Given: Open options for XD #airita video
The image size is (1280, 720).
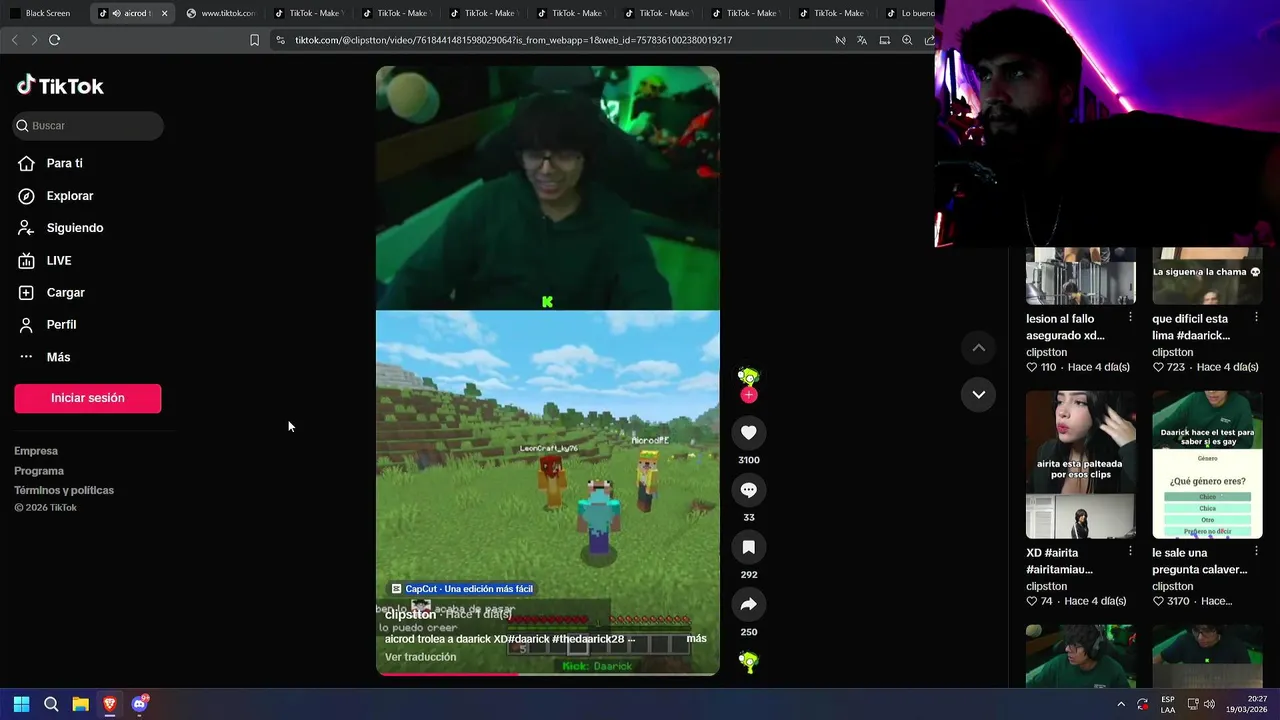Looking at the screenshot, I should (1130, 551).
